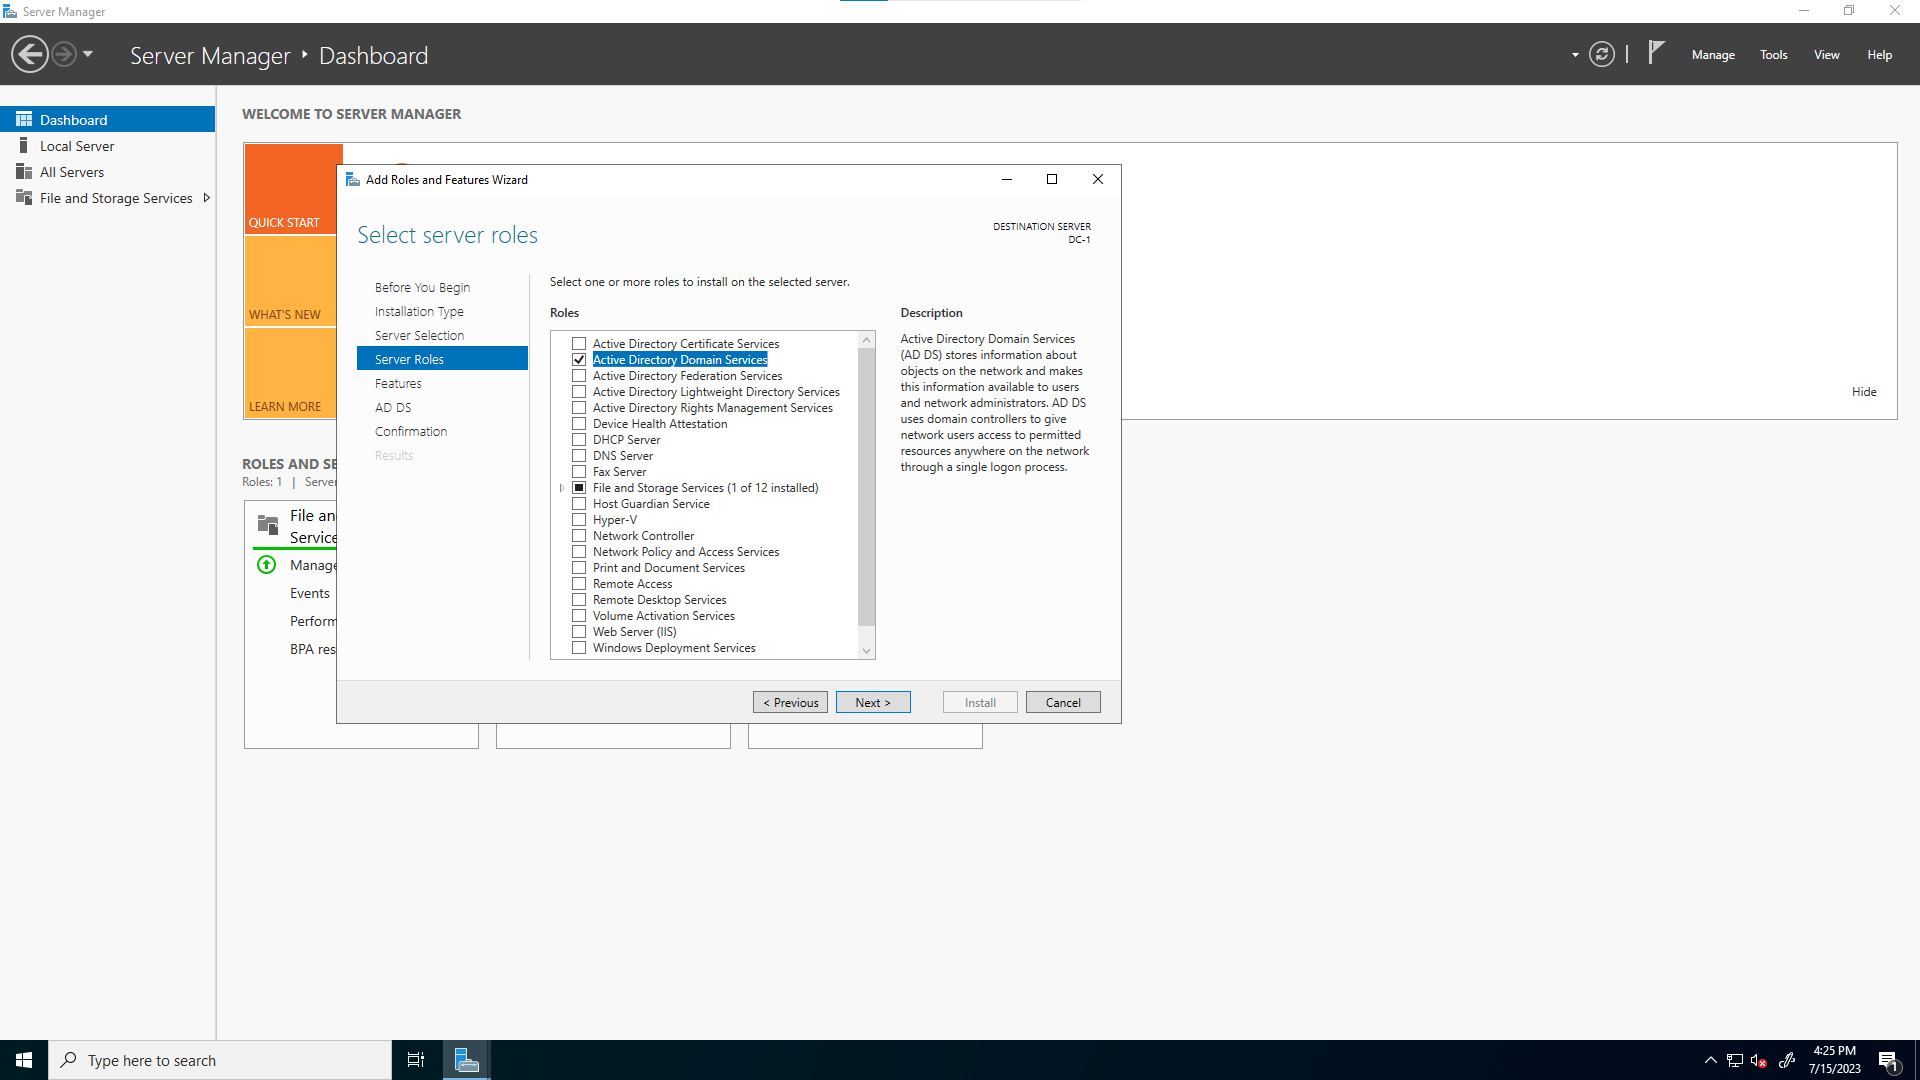The height and width of the screenshot is (1080, 1920).
Task: Check Device Health Attestation role
Action: (579, 424)
